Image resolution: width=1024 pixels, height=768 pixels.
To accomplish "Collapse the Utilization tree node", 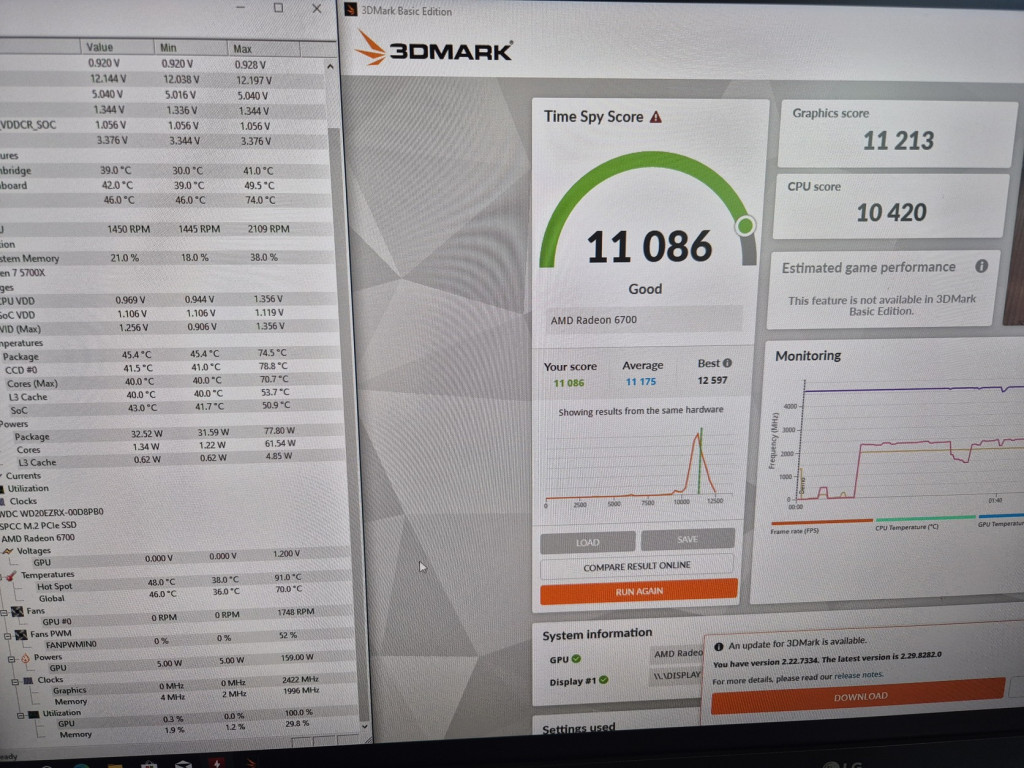I will [20, 716].
